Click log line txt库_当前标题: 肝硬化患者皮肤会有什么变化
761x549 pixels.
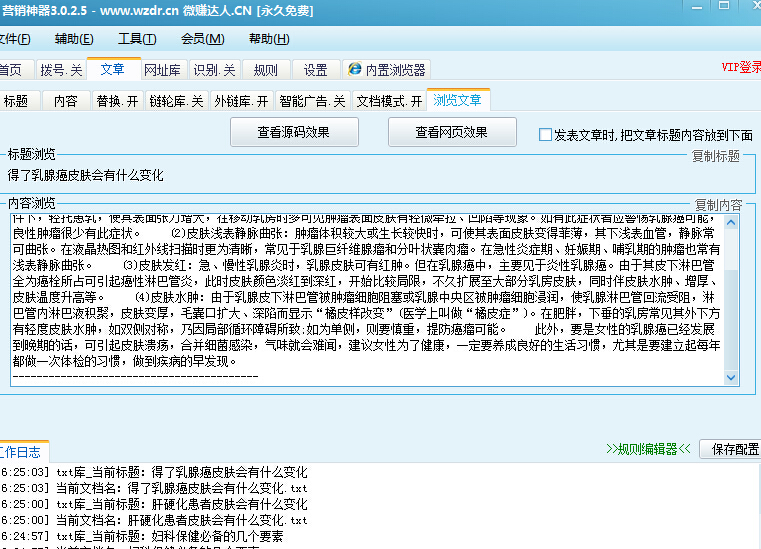[x=182, y=504]
